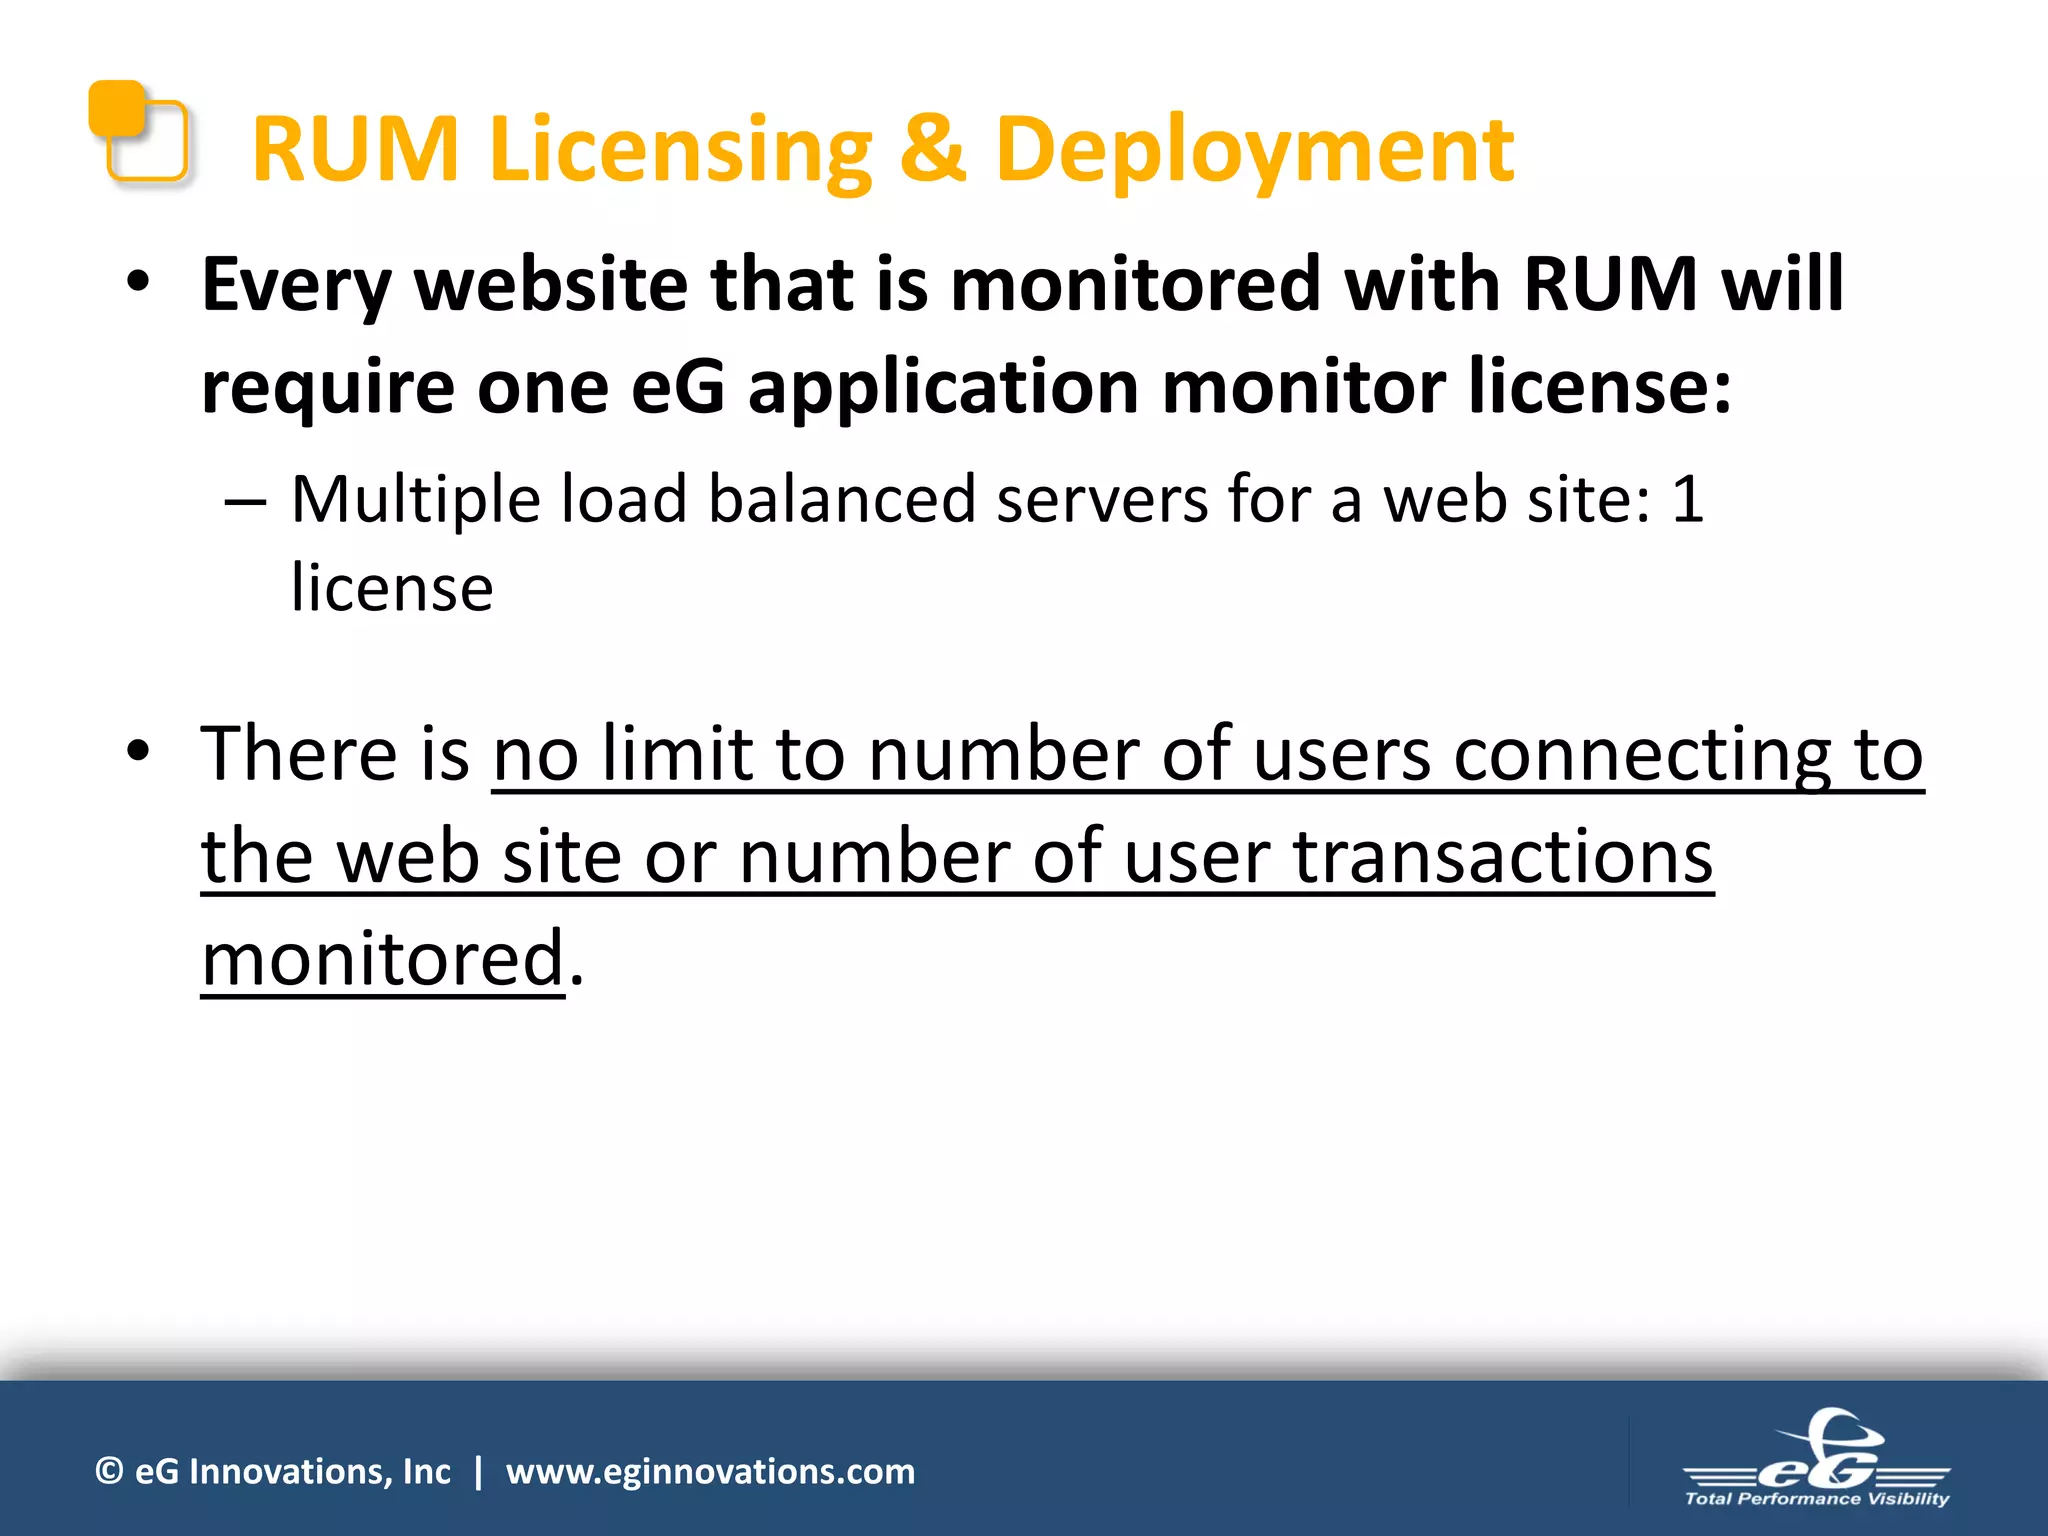2048x1536 pixels.
Task: Click the words 'There is' in second bullet
Action: tap(335, 754)
